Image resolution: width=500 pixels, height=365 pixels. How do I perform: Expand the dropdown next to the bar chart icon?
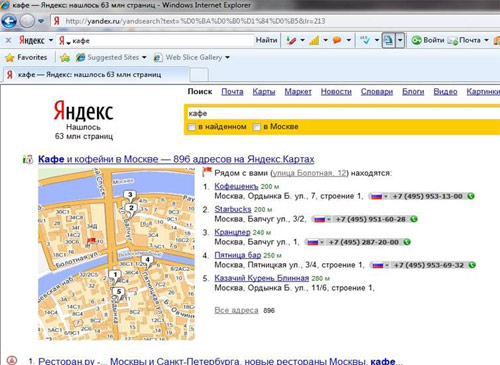tap(325, 40)
